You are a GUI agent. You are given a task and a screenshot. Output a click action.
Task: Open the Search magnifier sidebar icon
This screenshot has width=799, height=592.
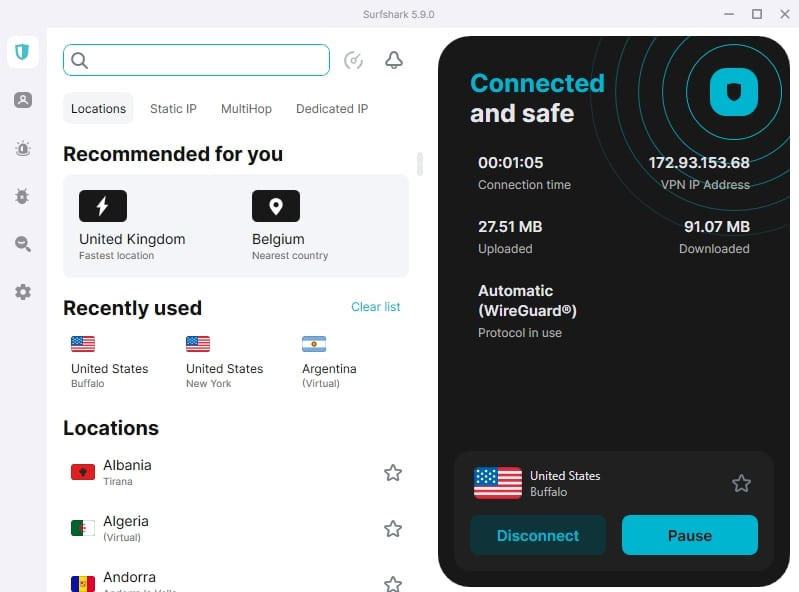[x=22, y=244]
